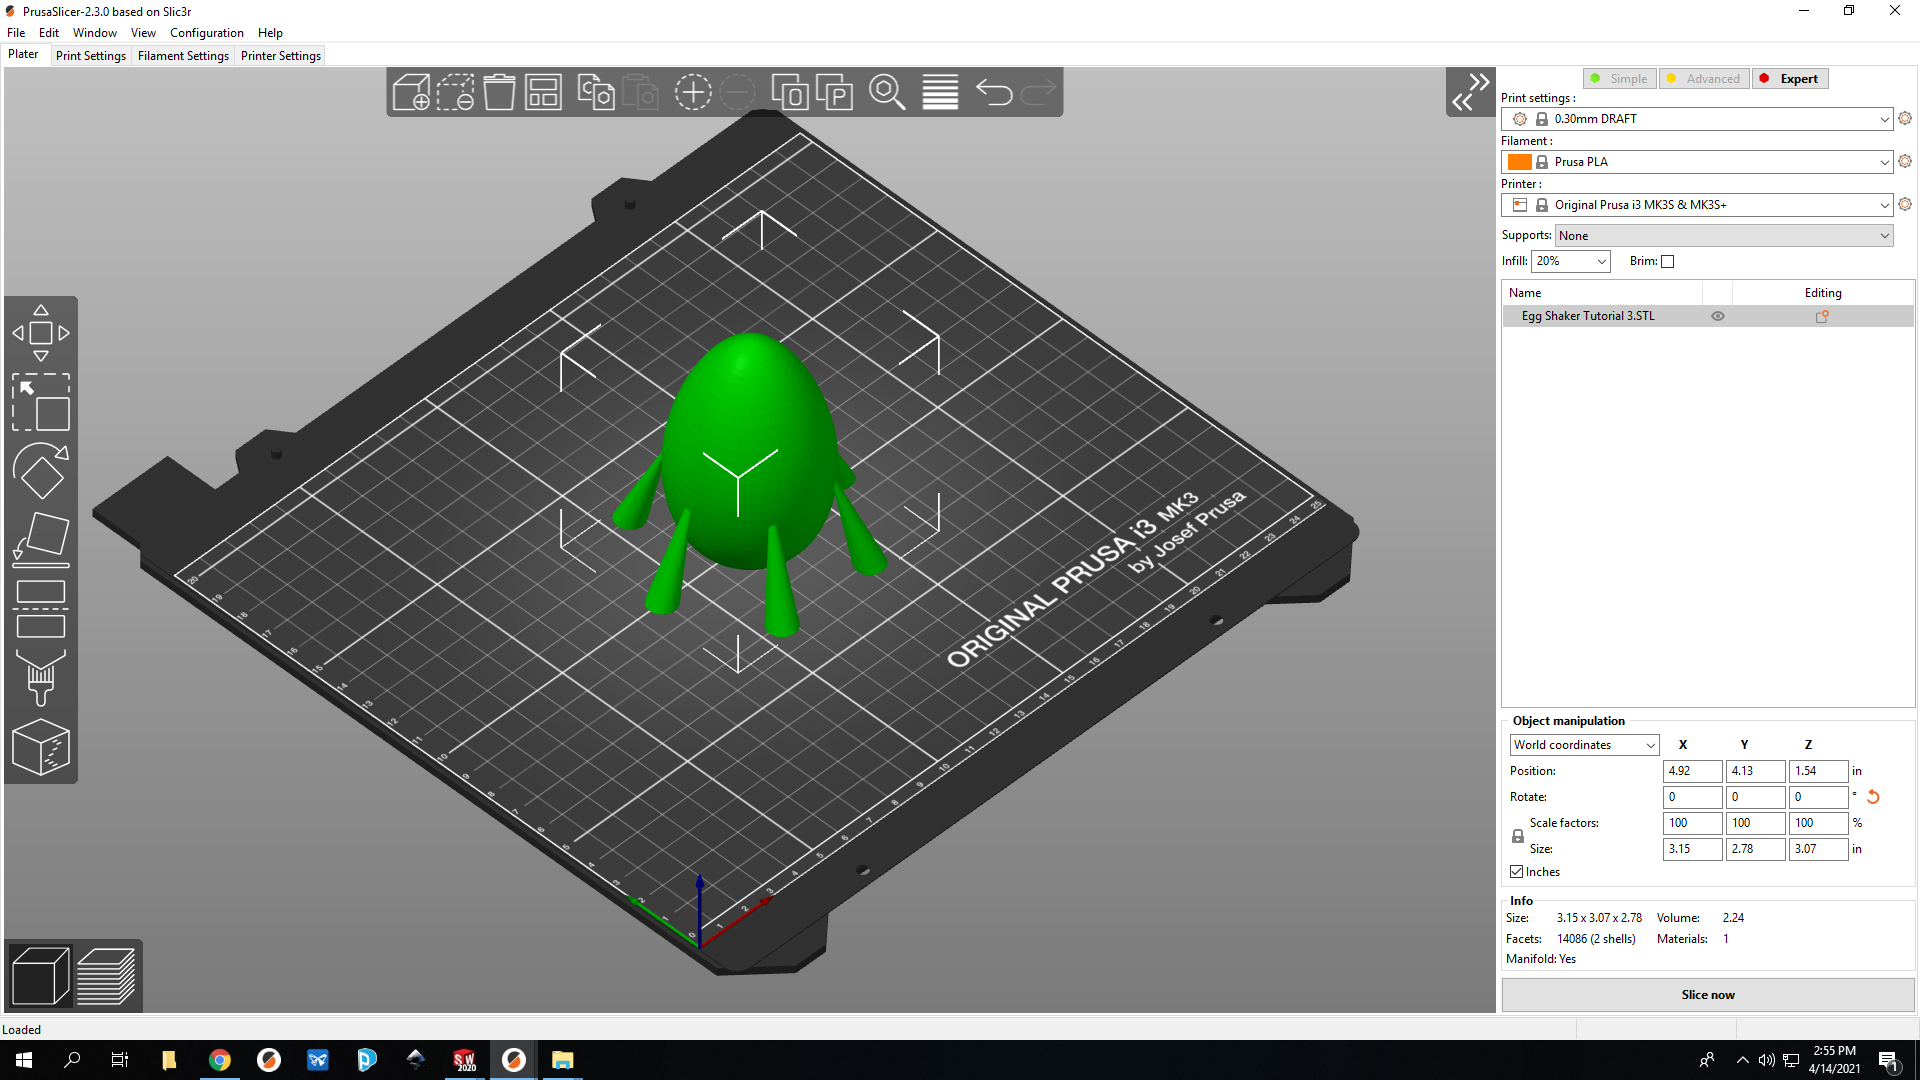This screenshot has height=1080, width=1920.
Task: Click the Search magnifier toolbar icon
Action: pos(887,92)
